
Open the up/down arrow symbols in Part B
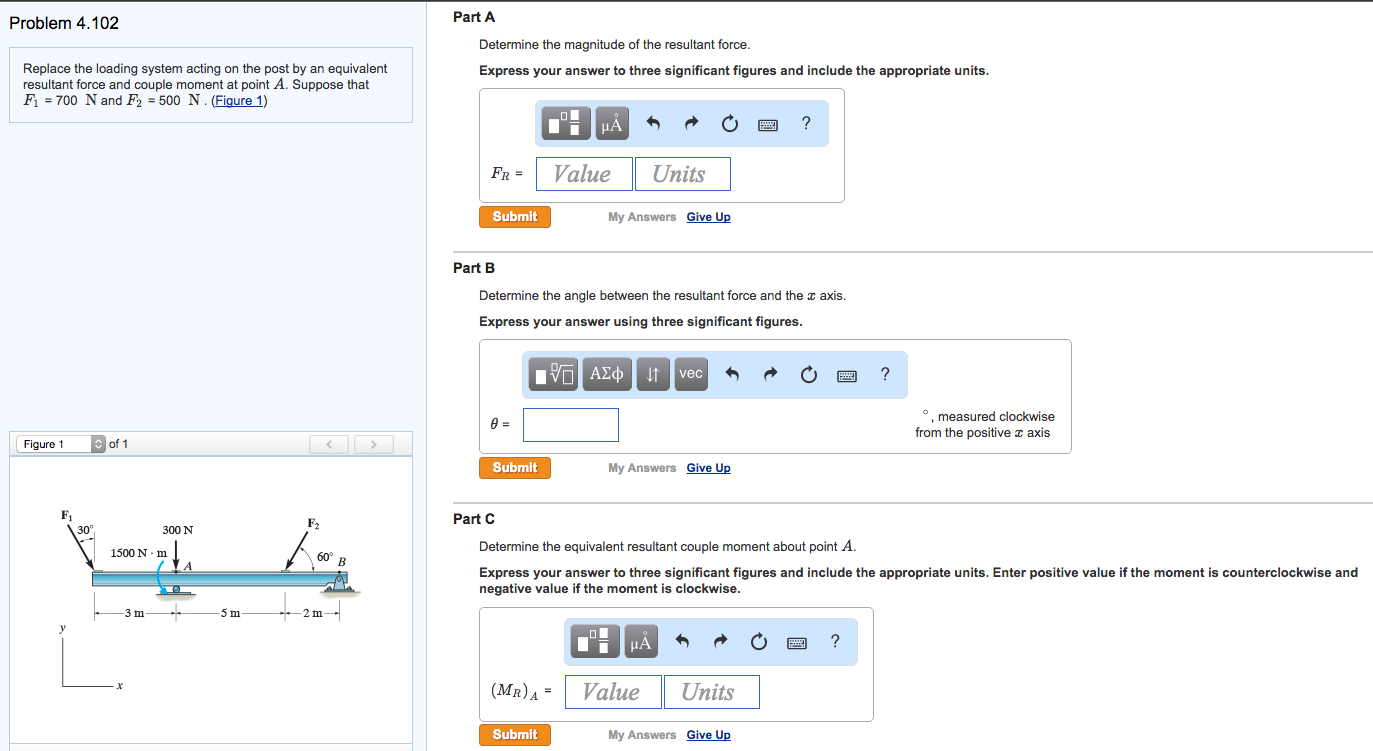point(652,374)
